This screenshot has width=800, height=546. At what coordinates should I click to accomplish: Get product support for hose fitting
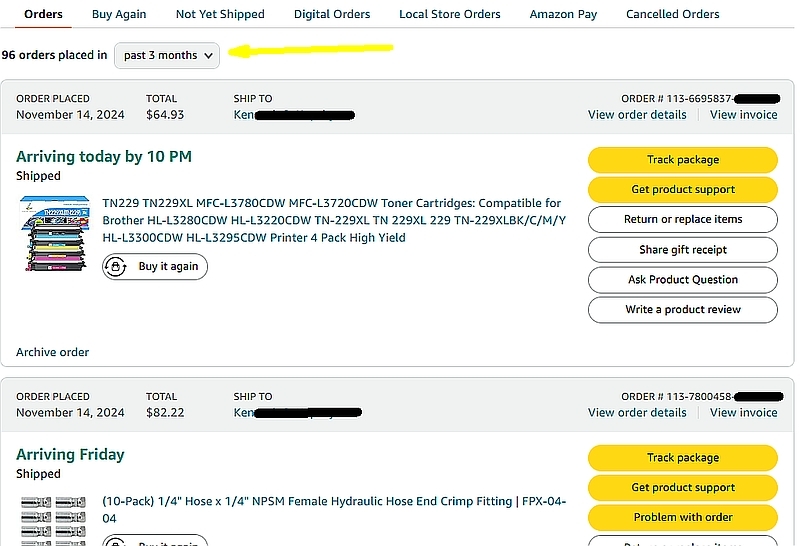tap(683, 487)
